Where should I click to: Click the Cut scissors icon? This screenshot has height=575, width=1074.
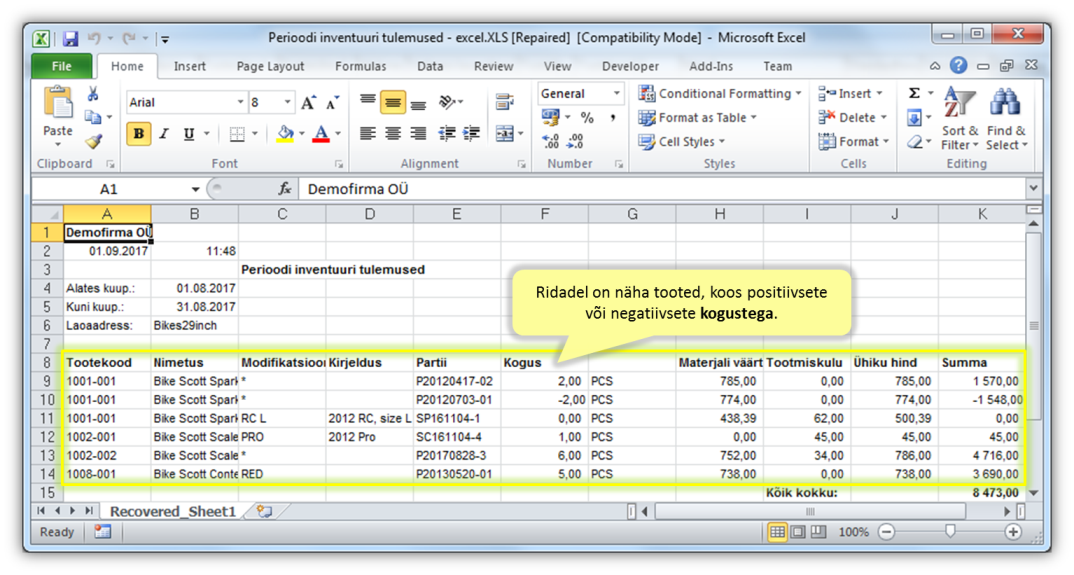[x=93, y=95]
